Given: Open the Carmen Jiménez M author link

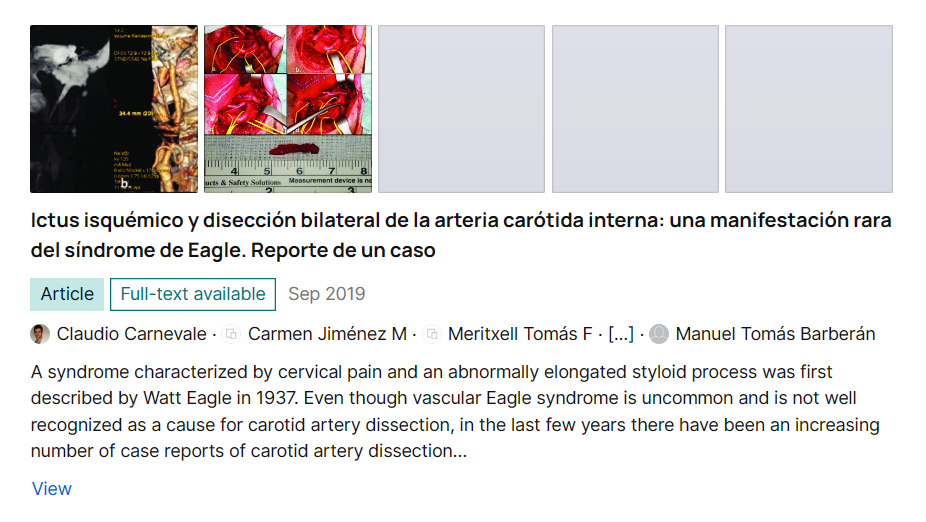Looking at the screenshot, I should 327,334.
